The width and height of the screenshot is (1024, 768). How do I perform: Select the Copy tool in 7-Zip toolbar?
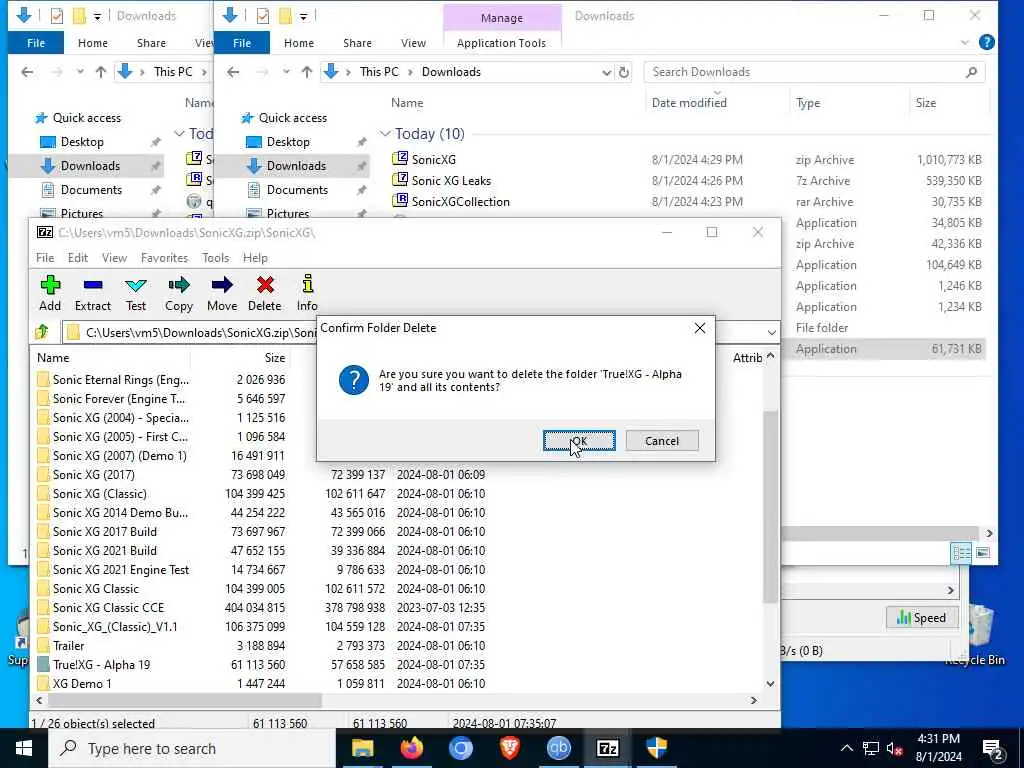point(178,293)
